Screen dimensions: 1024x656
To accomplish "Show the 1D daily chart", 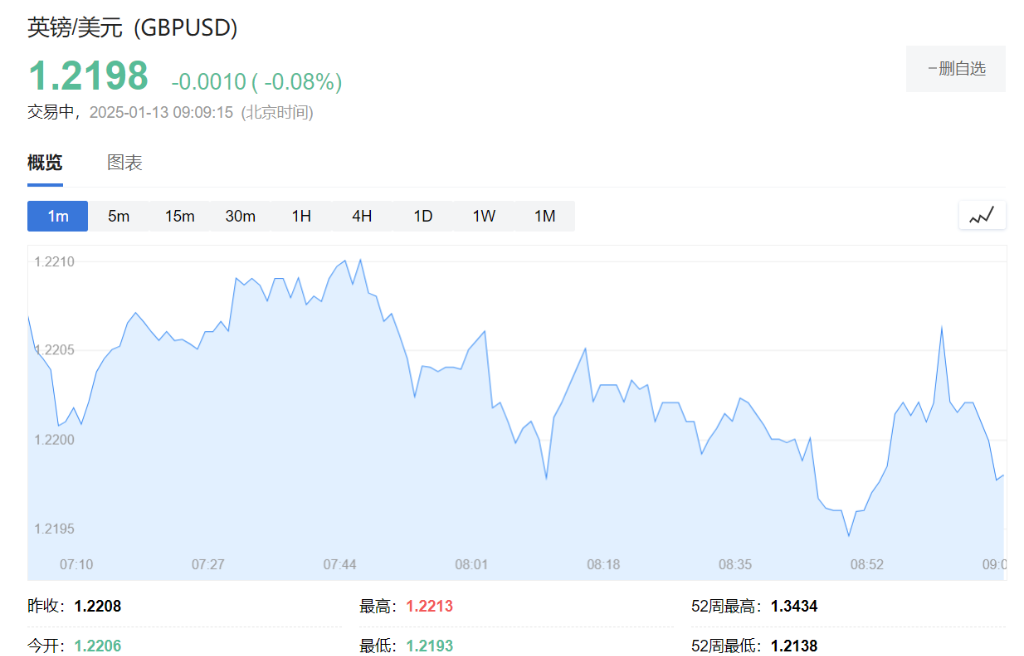I will point(423,216).
